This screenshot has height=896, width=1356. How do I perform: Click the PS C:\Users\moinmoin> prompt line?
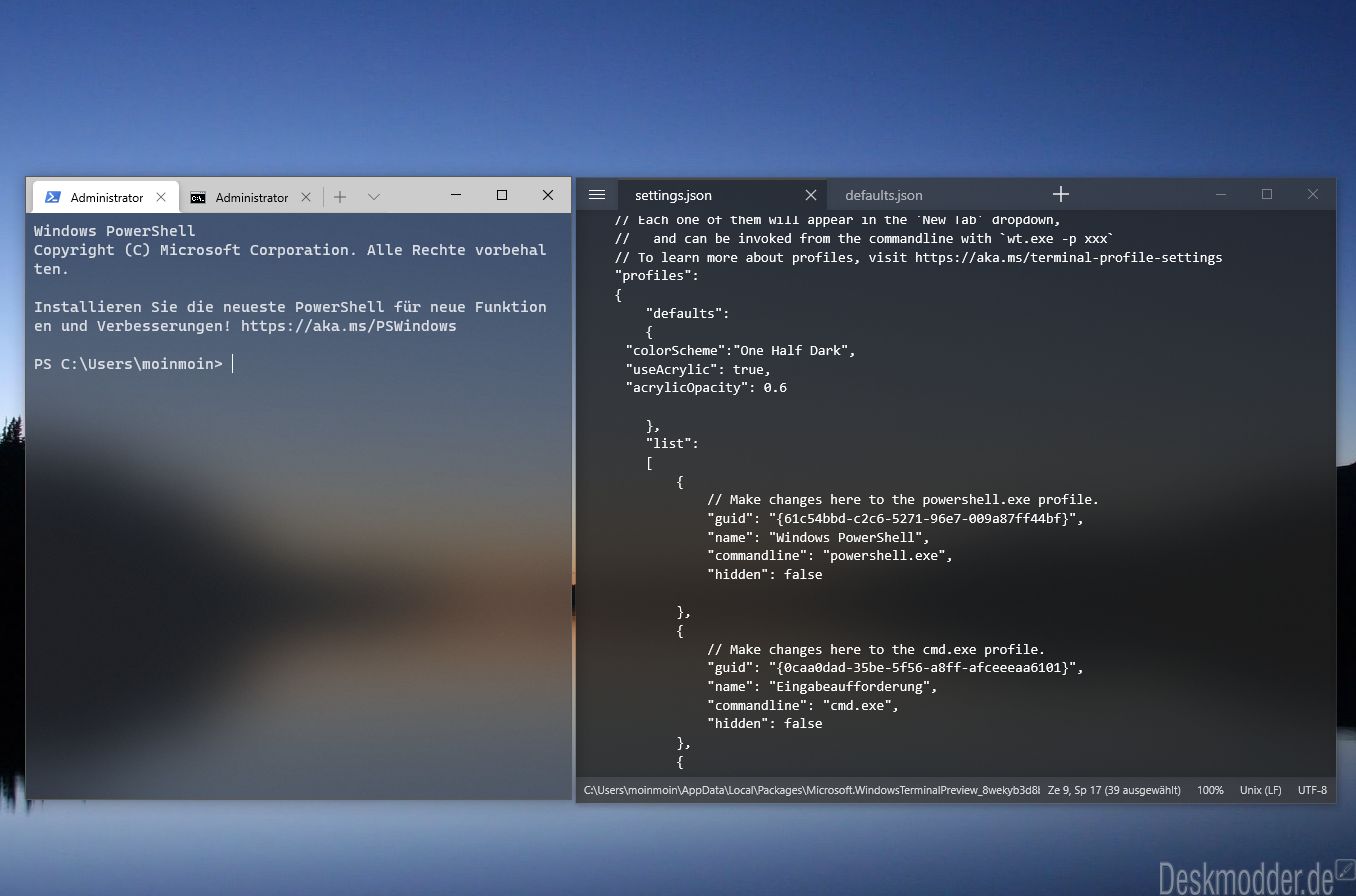pos(128,364)
